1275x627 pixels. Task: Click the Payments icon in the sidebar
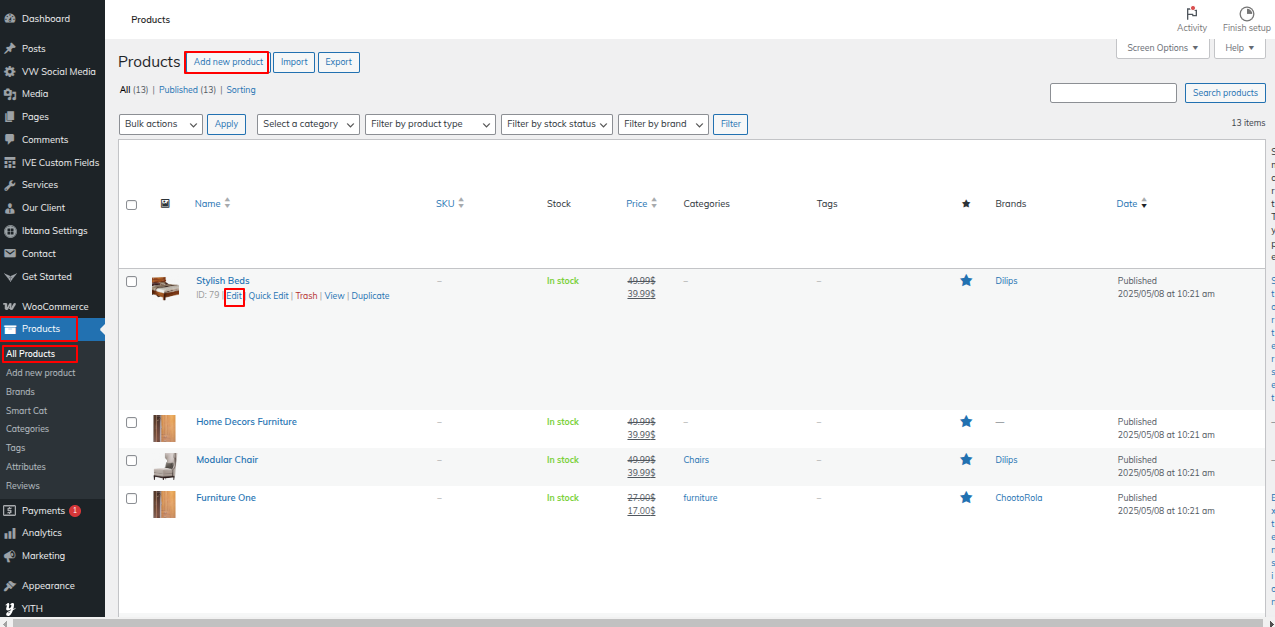coord(10,511)
